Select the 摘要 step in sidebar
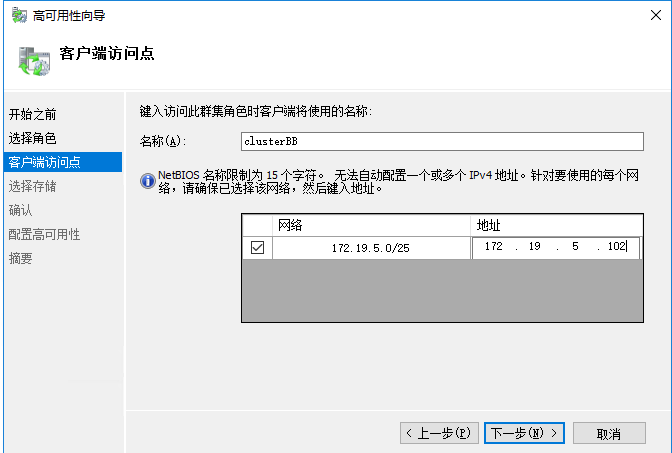Viewport: 672px width, 453px height. (x=21, y=258)
